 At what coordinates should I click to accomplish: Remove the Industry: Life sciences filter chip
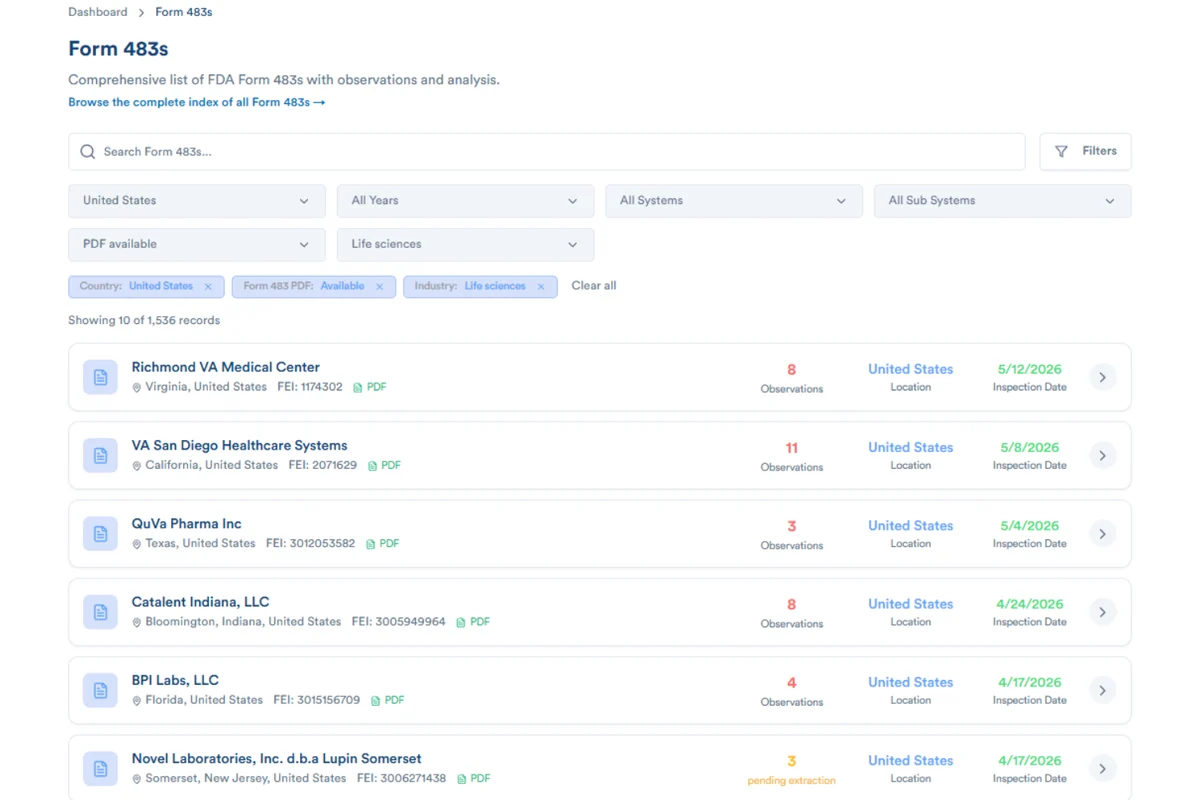541,287
